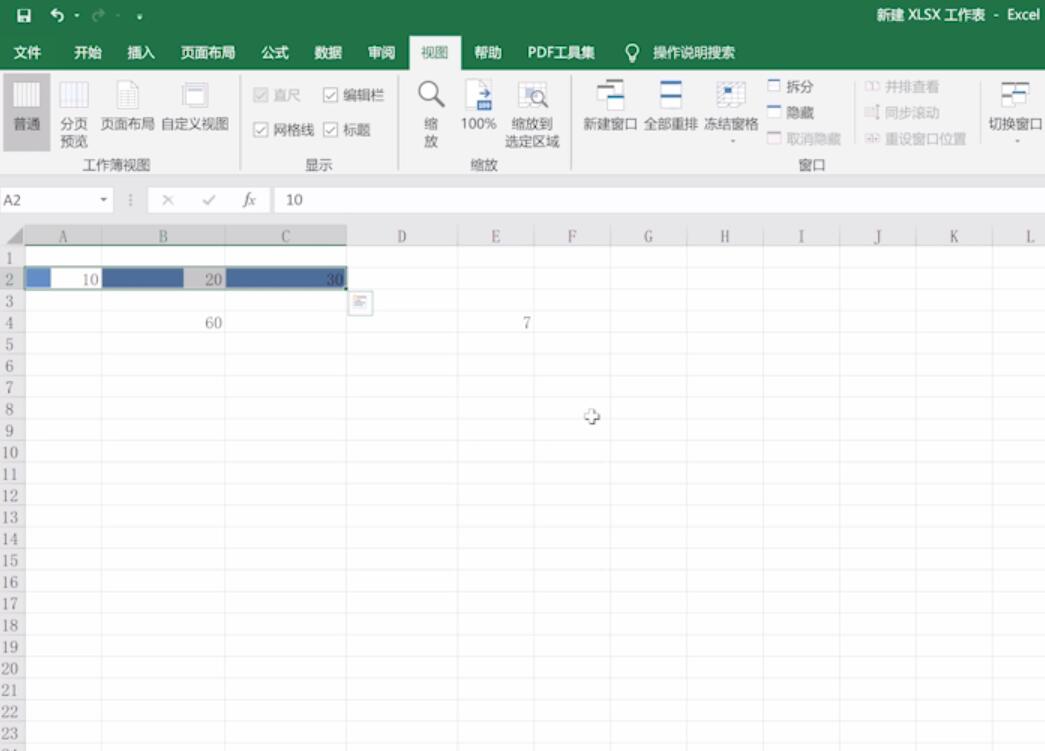This screenshot has height=751, width=1045.
Task: Click the Name Box showing A2
Action: [x=48, y=200]
